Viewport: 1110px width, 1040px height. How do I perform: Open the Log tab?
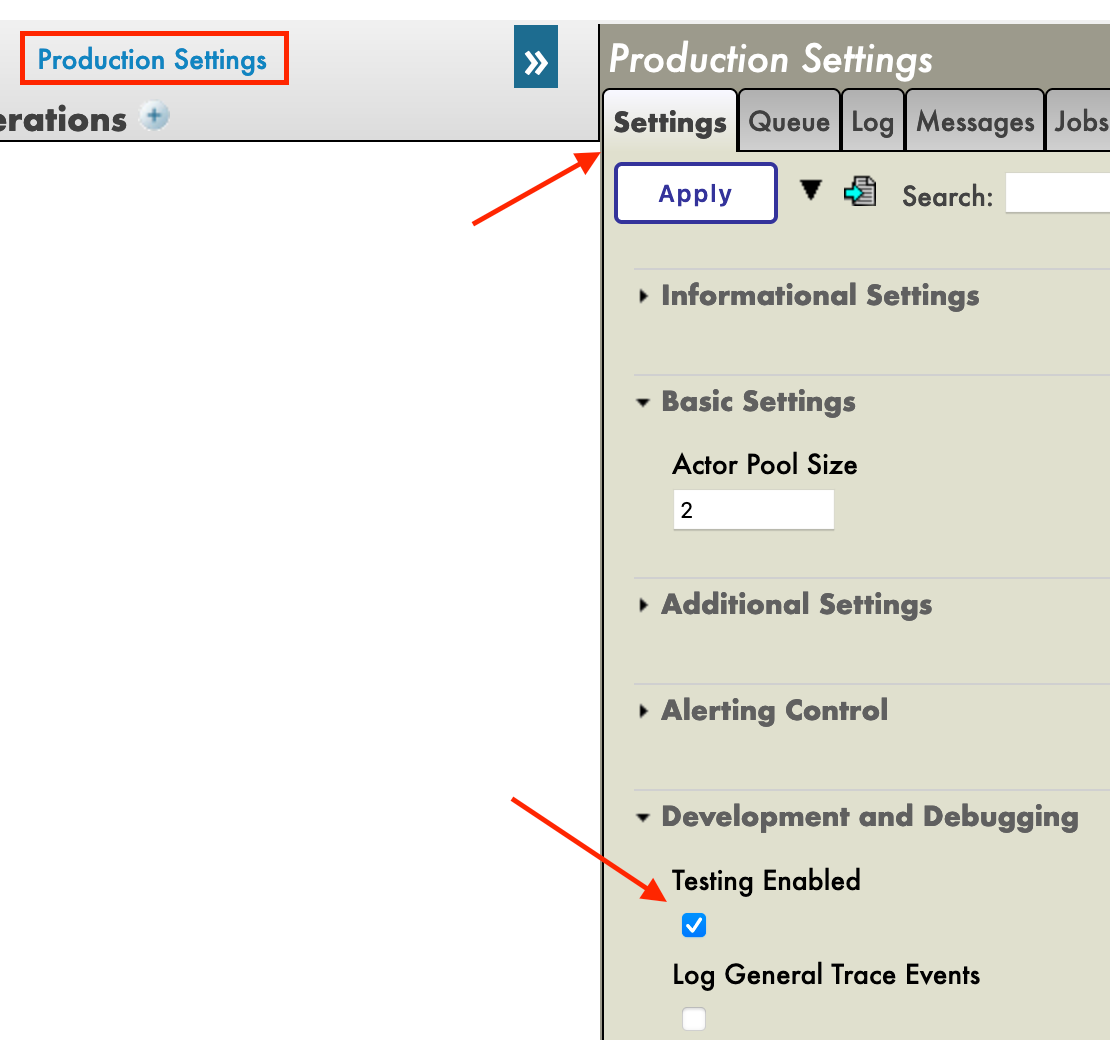(x=873, y=121)
